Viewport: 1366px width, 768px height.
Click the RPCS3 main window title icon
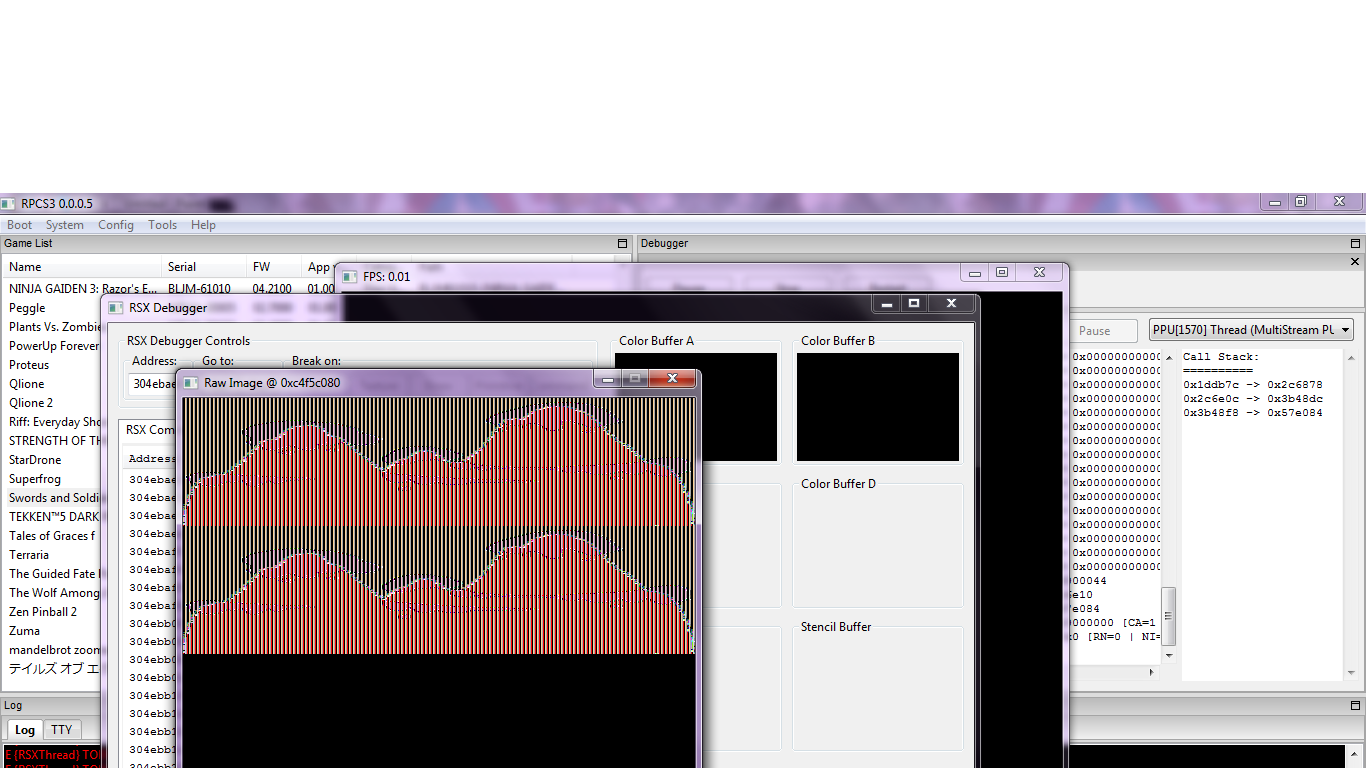(x=9, y=204)
